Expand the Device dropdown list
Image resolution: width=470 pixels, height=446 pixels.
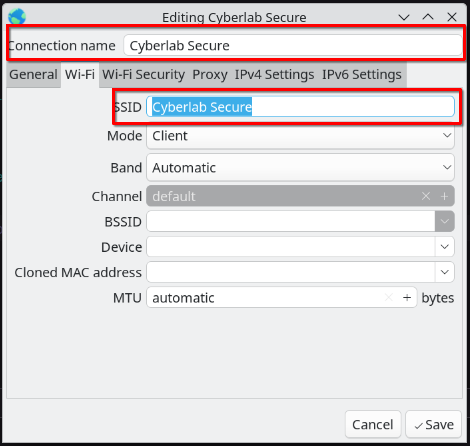tap(445, 247)
